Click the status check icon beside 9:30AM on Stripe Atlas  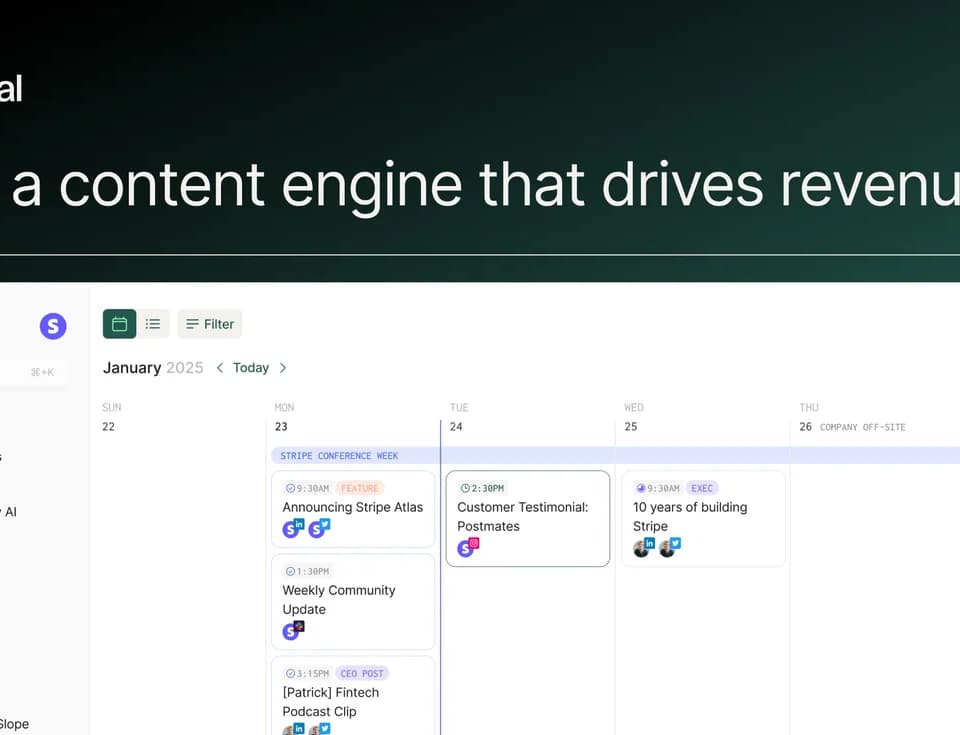point(290,488)
